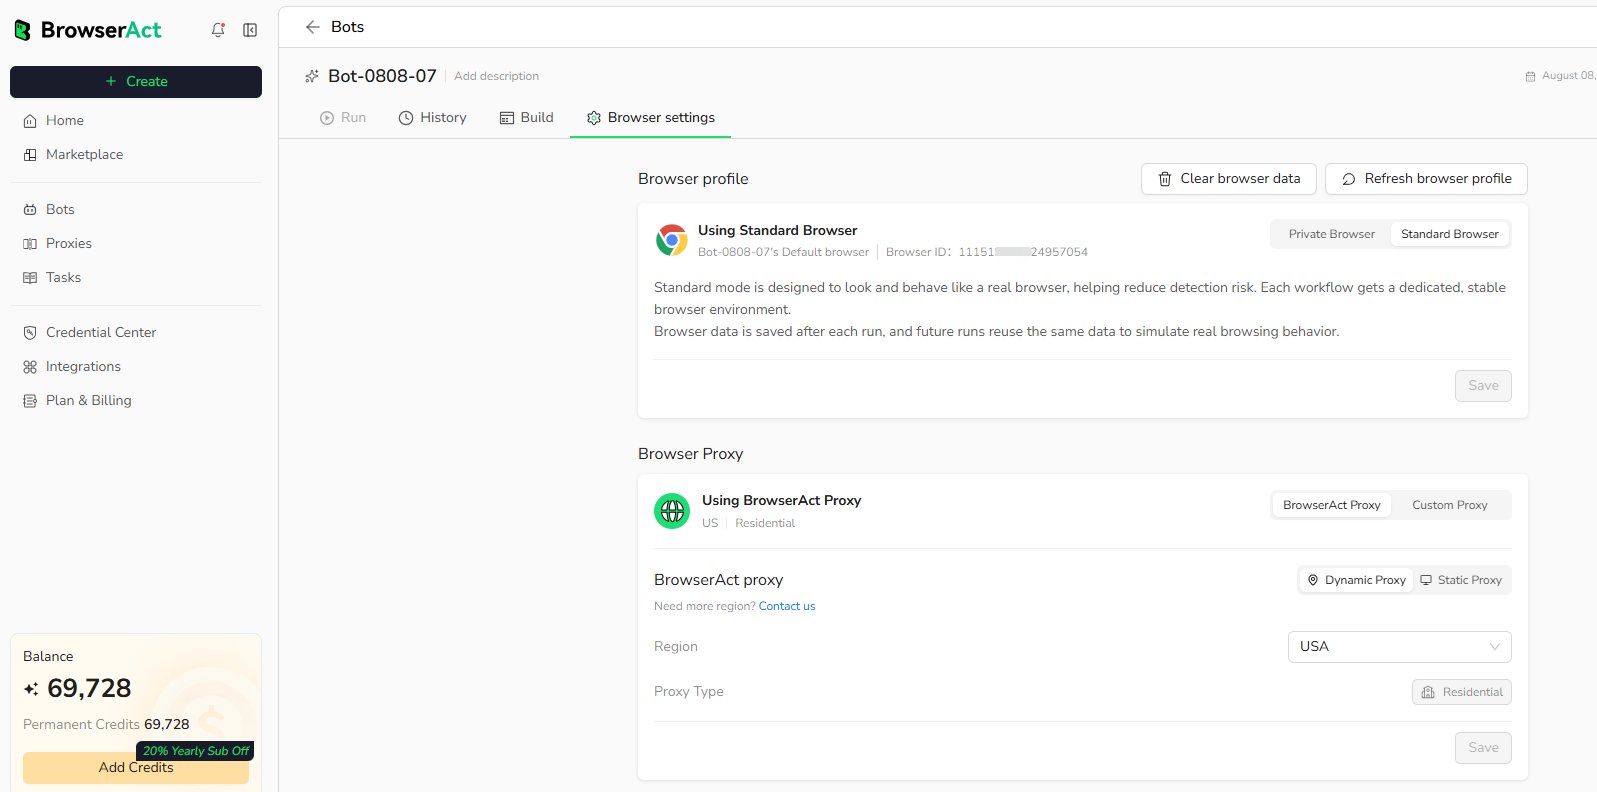Click the Bots breadcrumb label
Viewport: 1597px width, 792px height.
pos(347,27)
